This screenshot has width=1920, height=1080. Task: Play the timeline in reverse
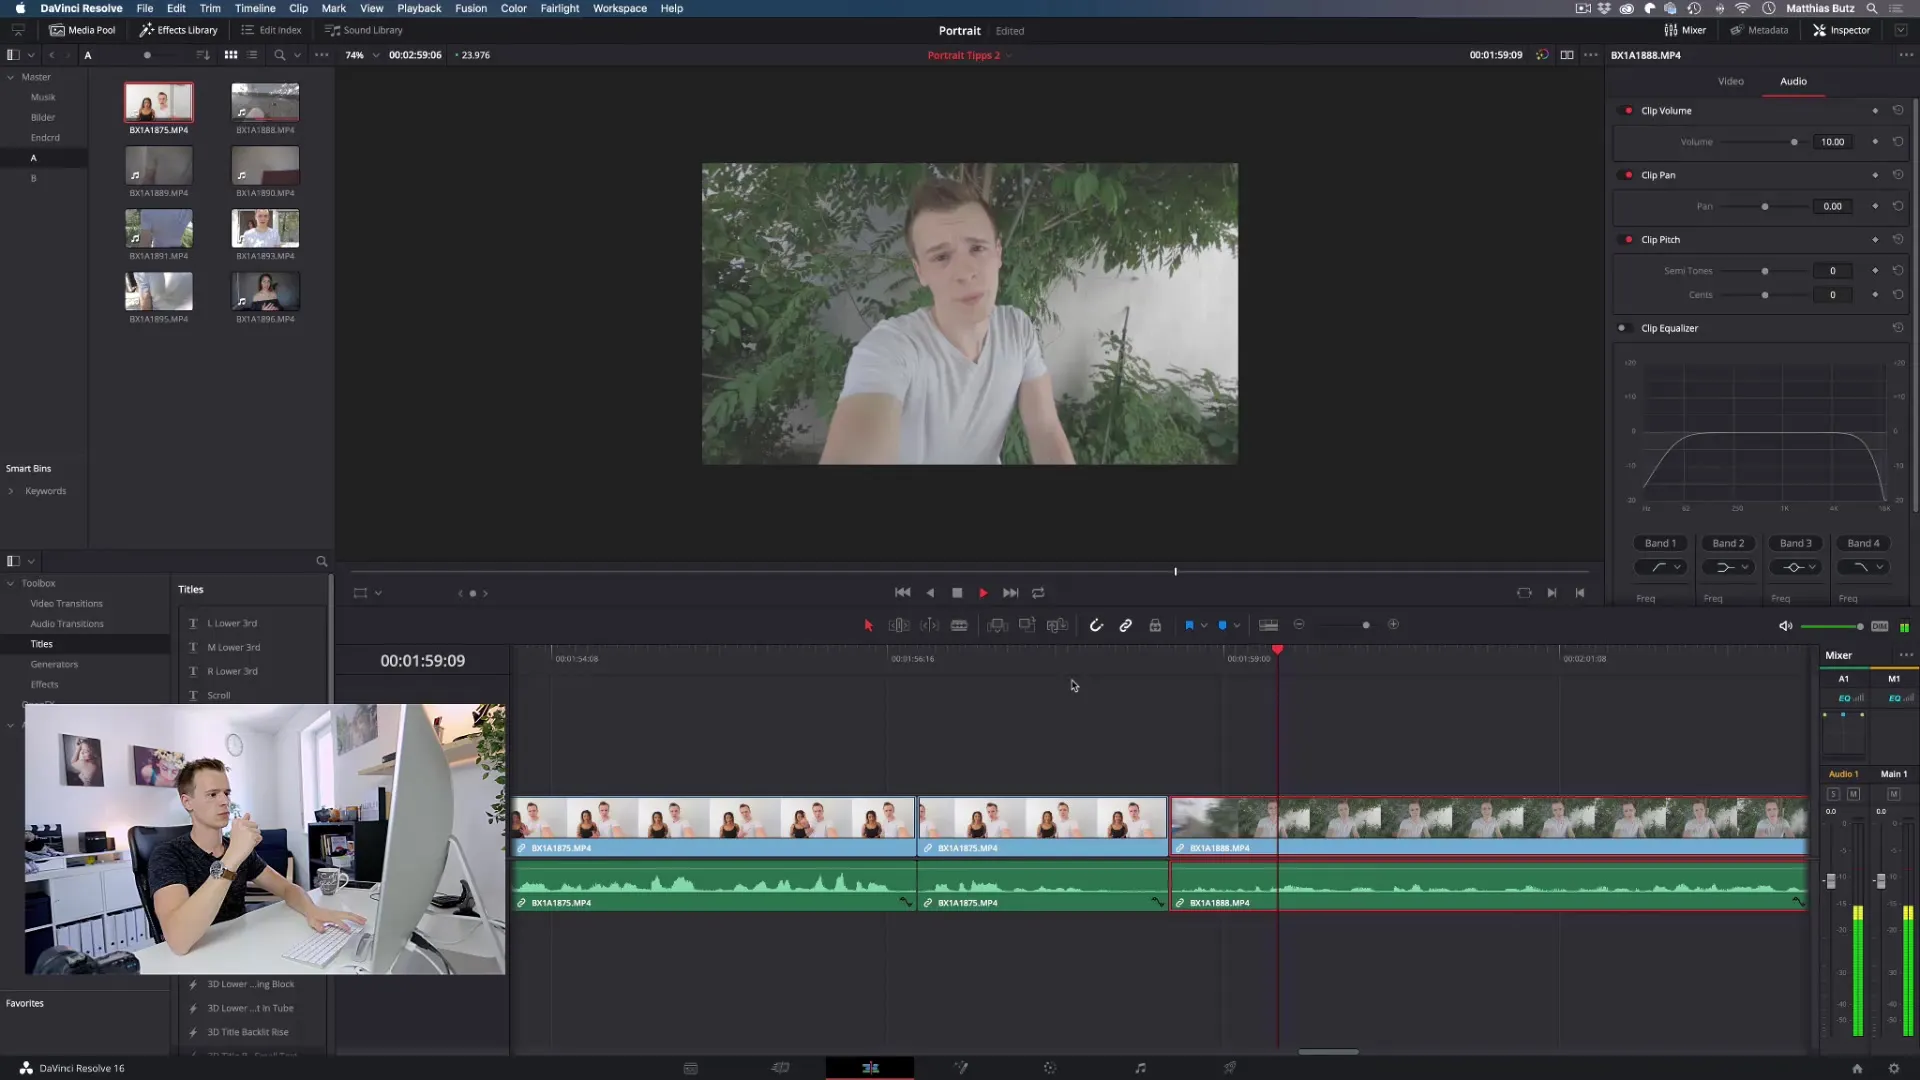coord(930,592)
